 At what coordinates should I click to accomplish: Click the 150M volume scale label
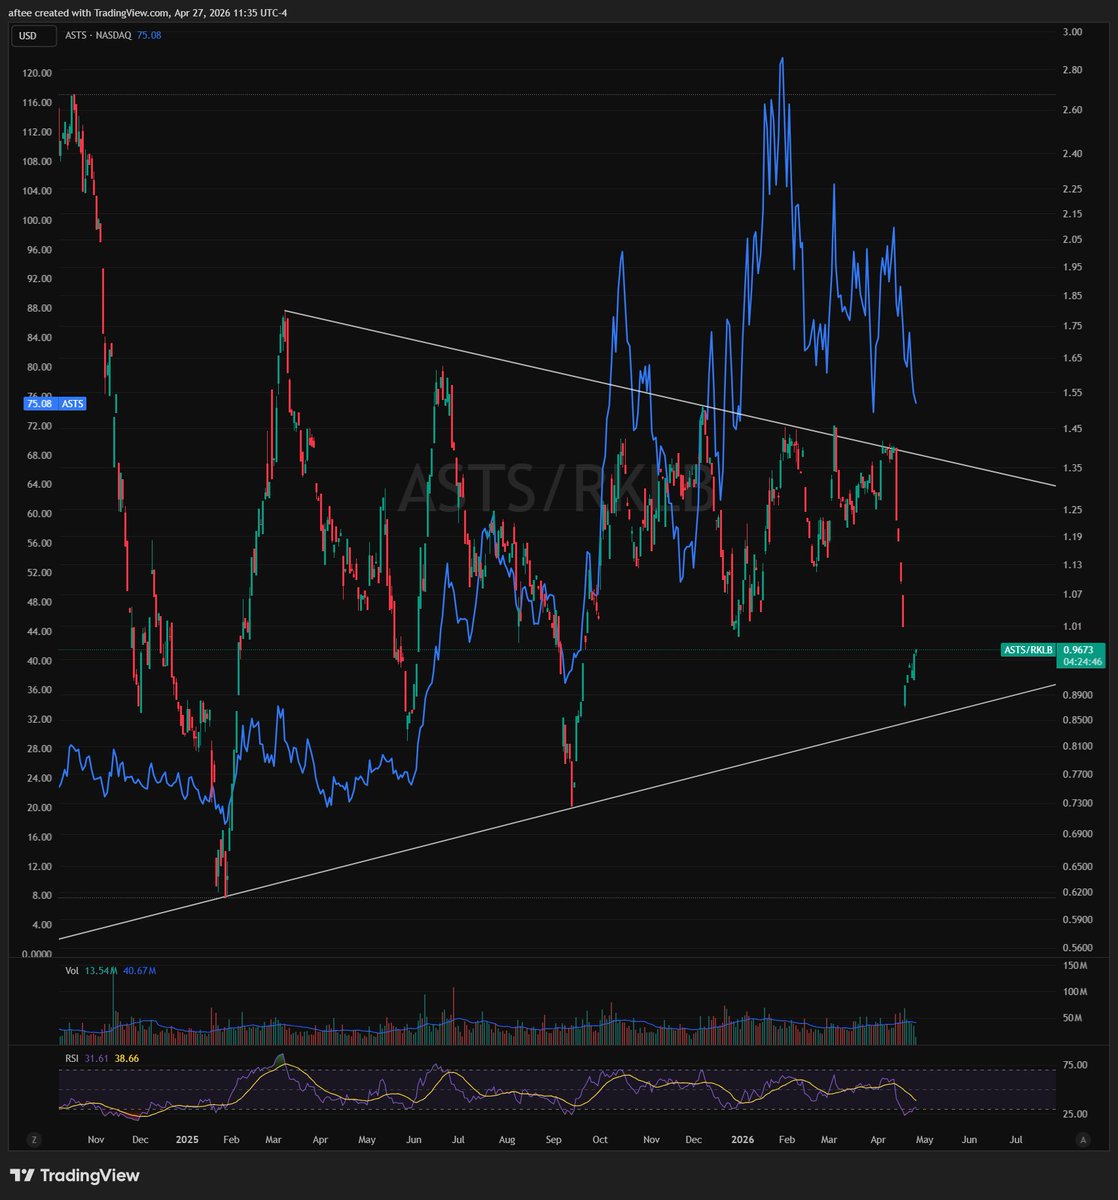(1075, 966)
